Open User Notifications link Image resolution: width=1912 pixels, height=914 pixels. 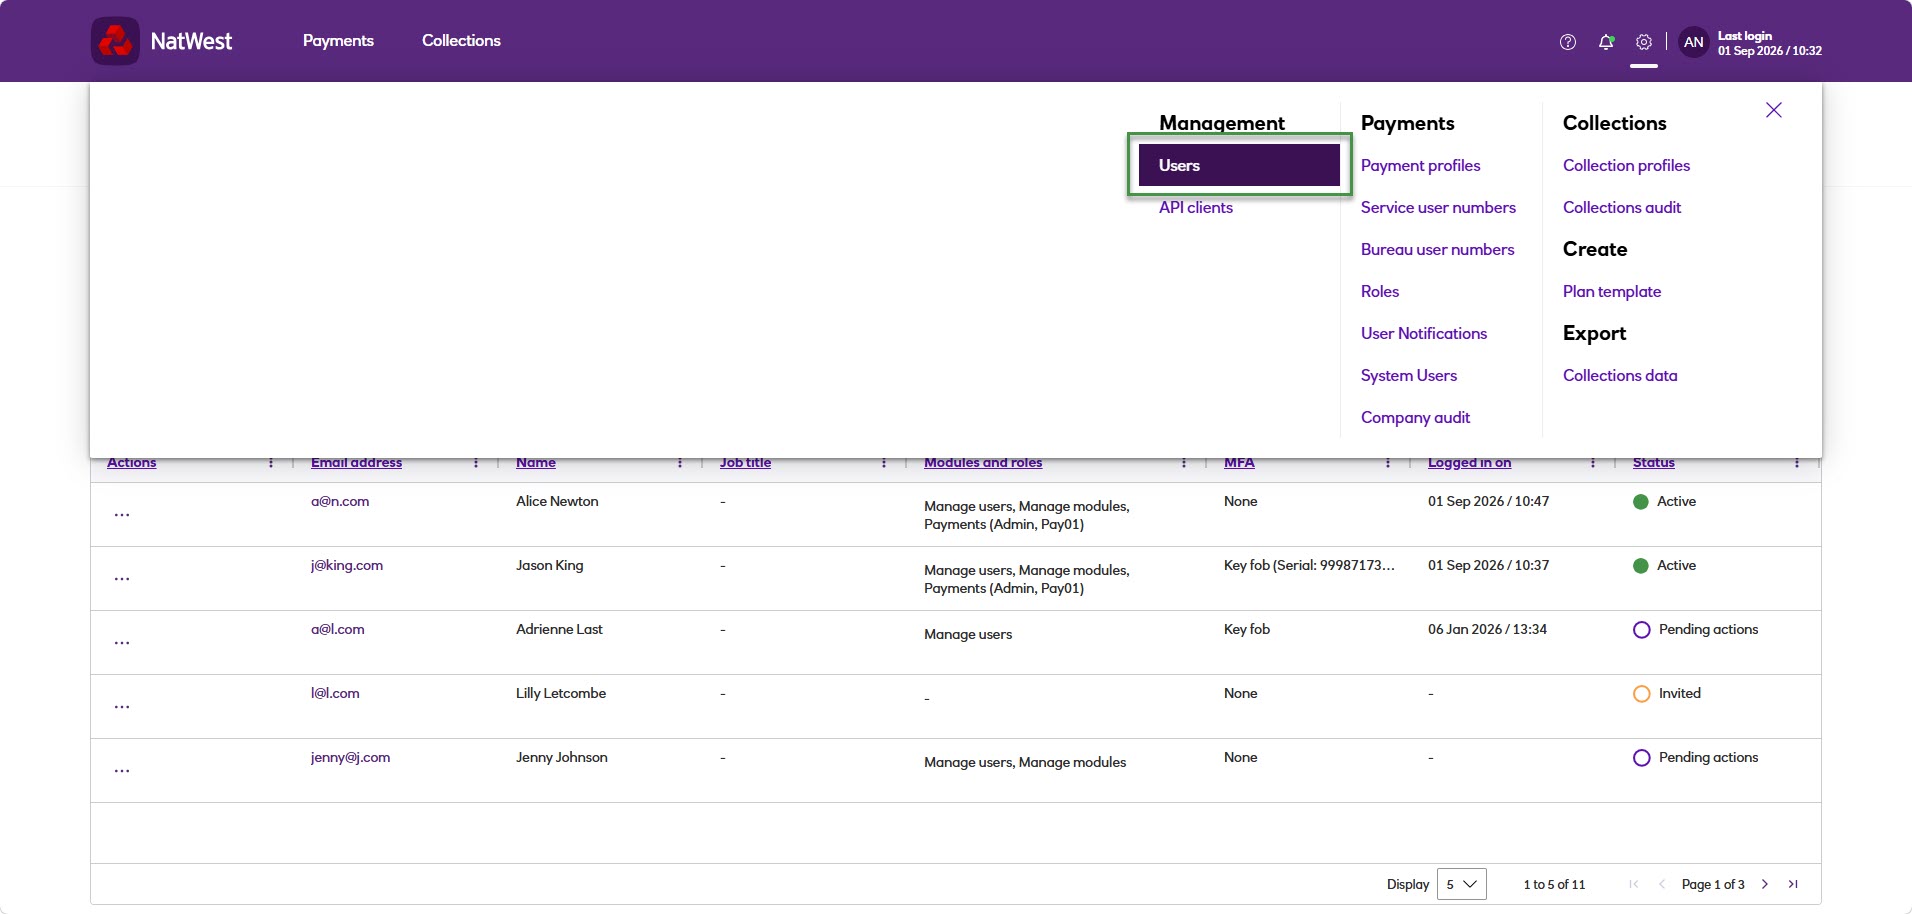pos(1424,333)
